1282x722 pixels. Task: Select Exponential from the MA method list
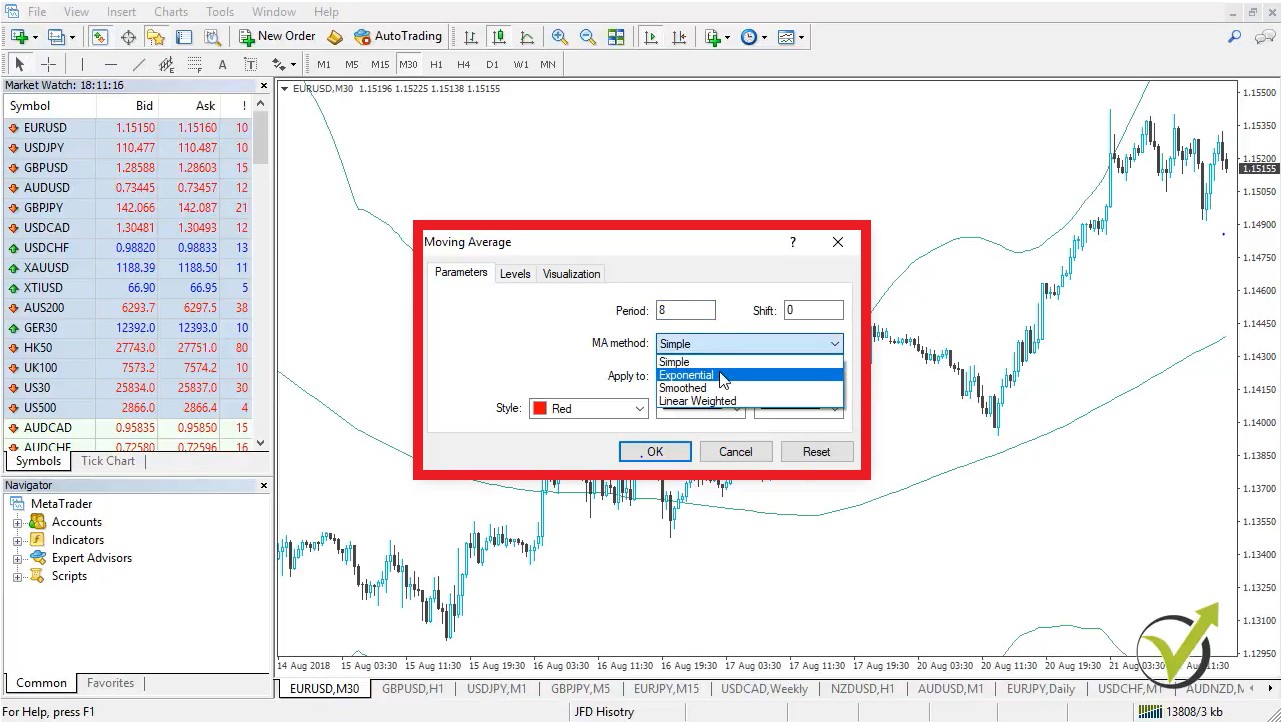pyautogui.click(x=687, y=374)
